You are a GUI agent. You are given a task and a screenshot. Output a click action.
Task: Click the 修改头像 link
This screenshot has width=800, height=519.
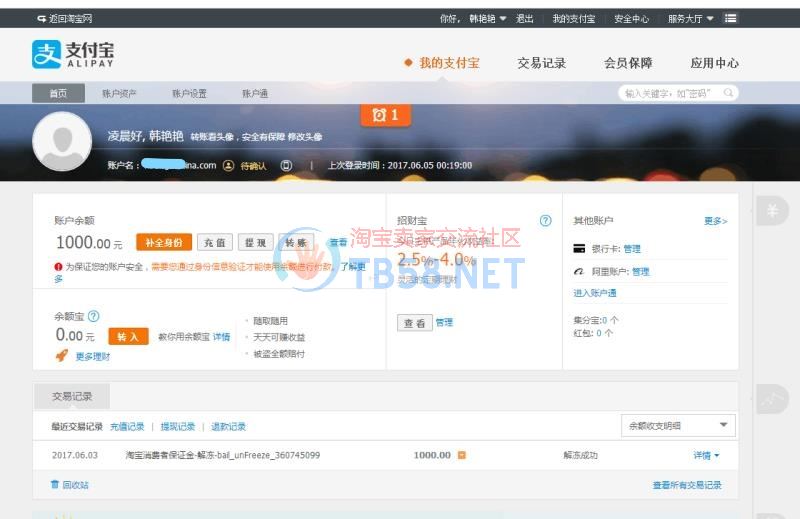(305, 137)
